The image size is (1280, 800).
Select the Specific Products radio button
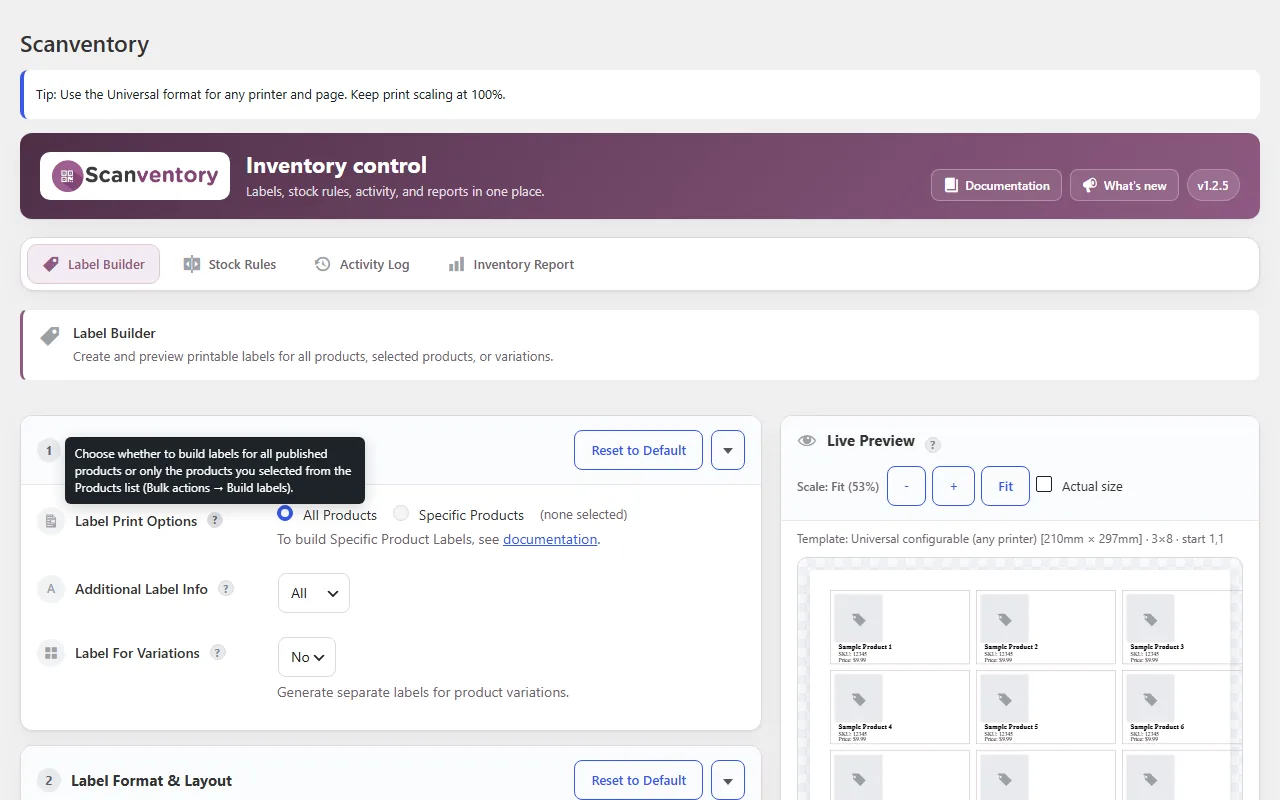tap(401, 513)
